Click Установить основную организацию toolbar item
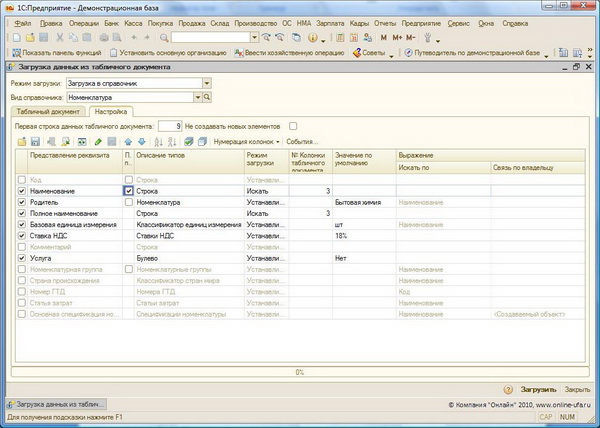600x428 pixels. [x=168, y=53]
